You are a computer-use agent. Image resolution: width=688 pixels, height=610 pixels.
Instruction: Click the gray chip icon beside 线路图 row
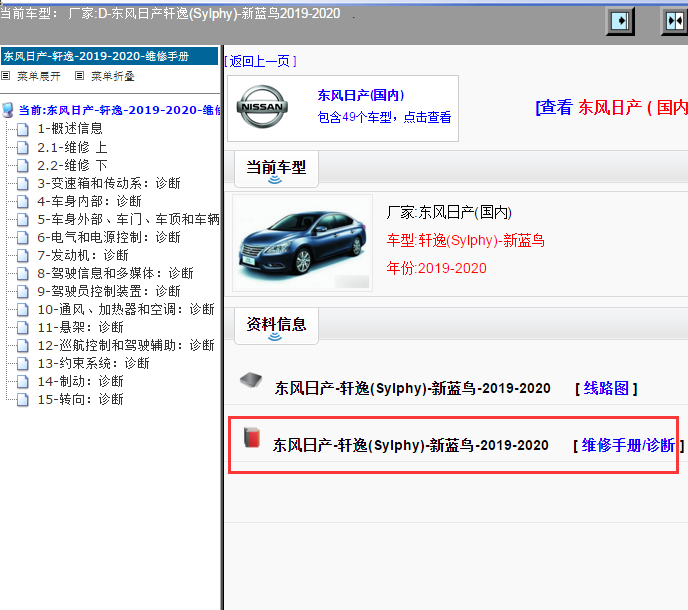point(251,380)
